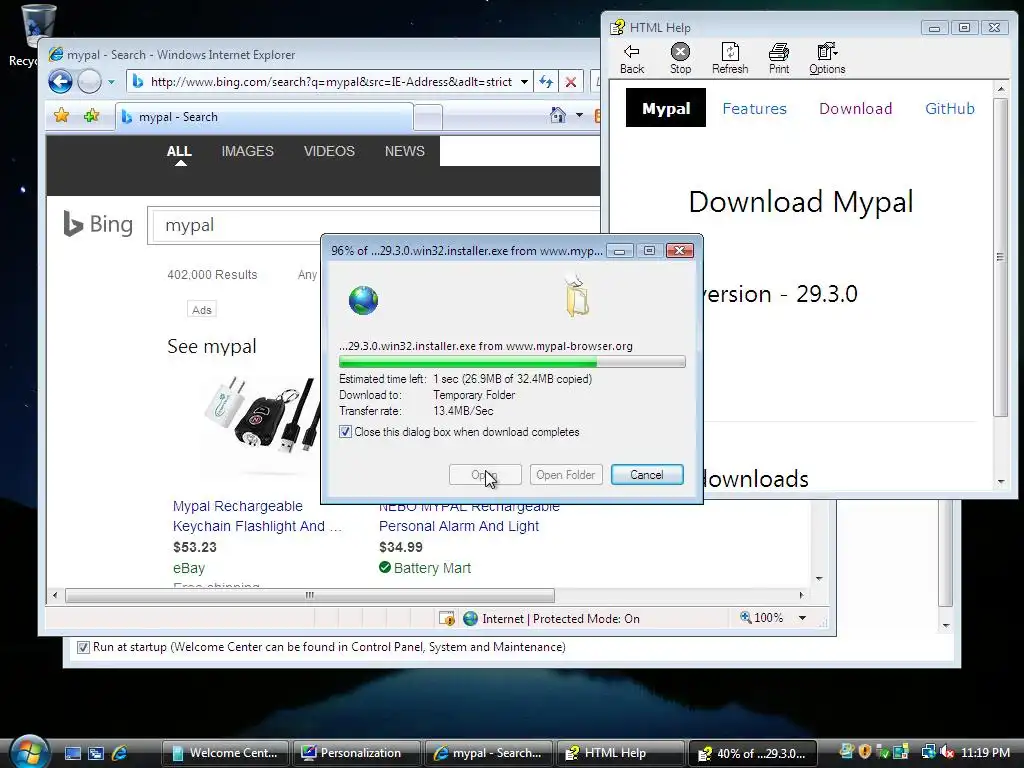
Task: Open the Windows Start orb
Action: (28, 752)
